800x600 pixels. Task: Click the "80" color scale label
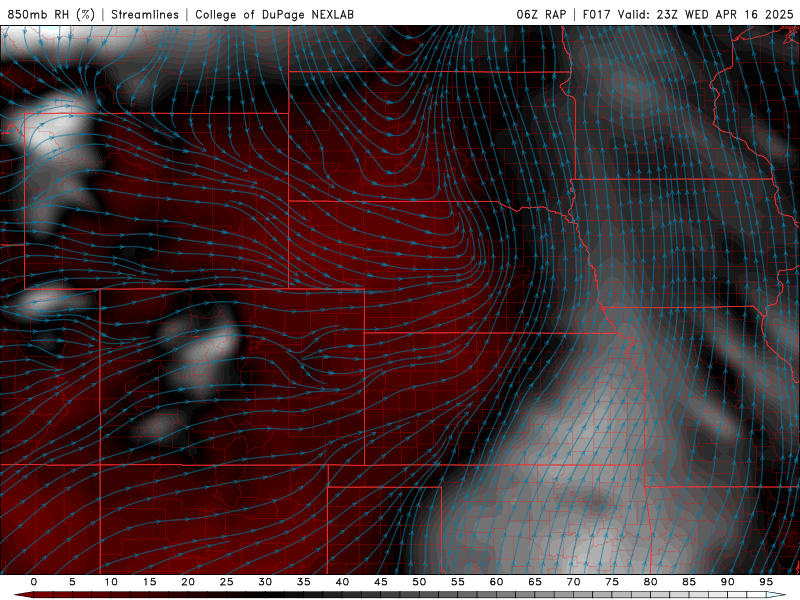pos(651,582)
